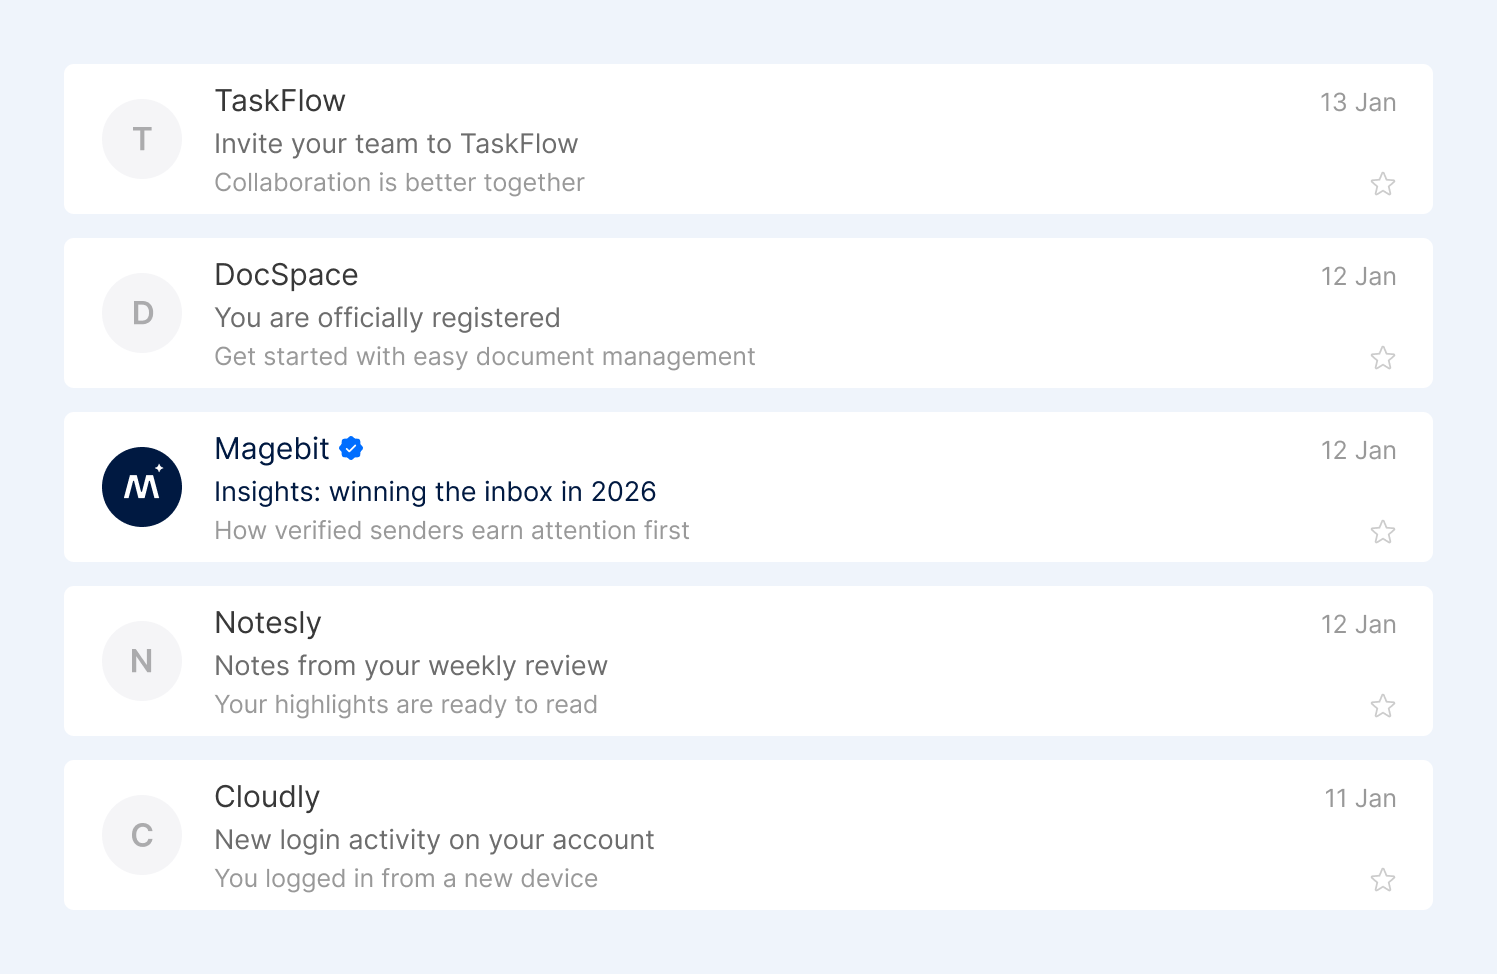Star the DocSpace email
The image size is (1497, 974).
[x=1383, y=357]
